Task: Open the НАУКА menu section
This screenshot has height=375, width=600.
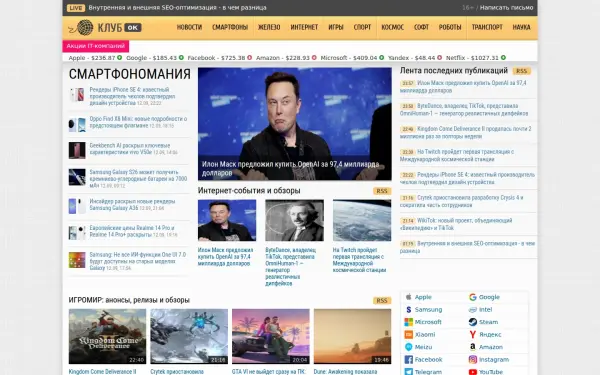Action: (x=522, y=28)
